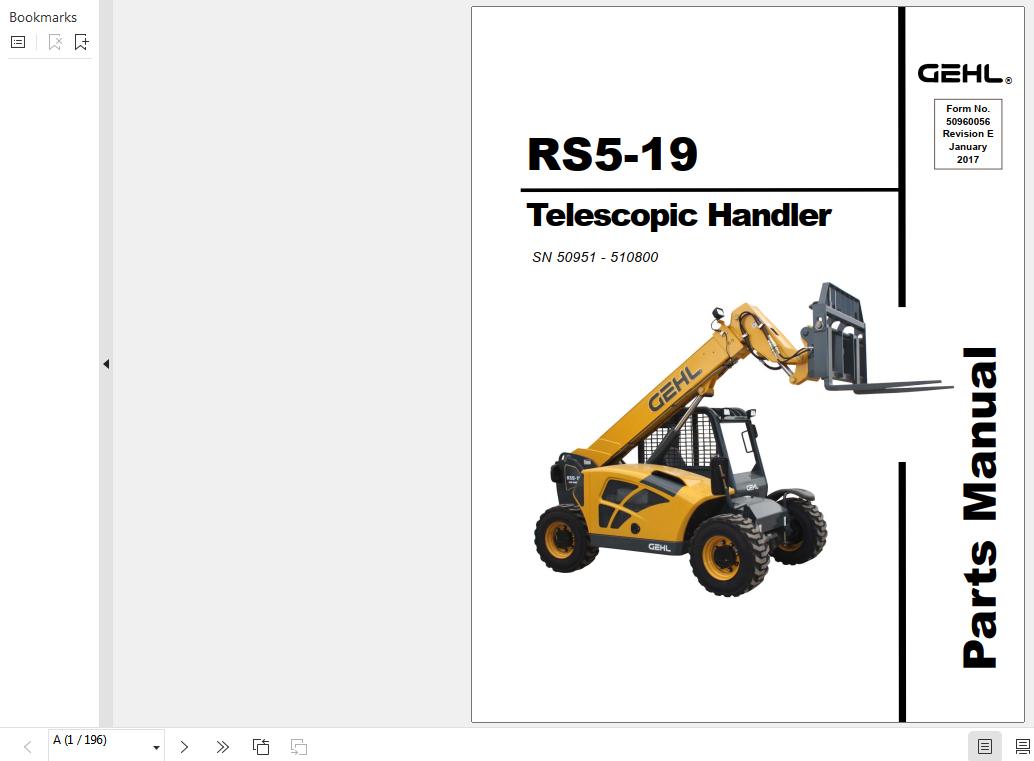Viewport: 1034px width, 761px height.
Task: Go to previous page with left chevron
Action: tap(28, 747)
